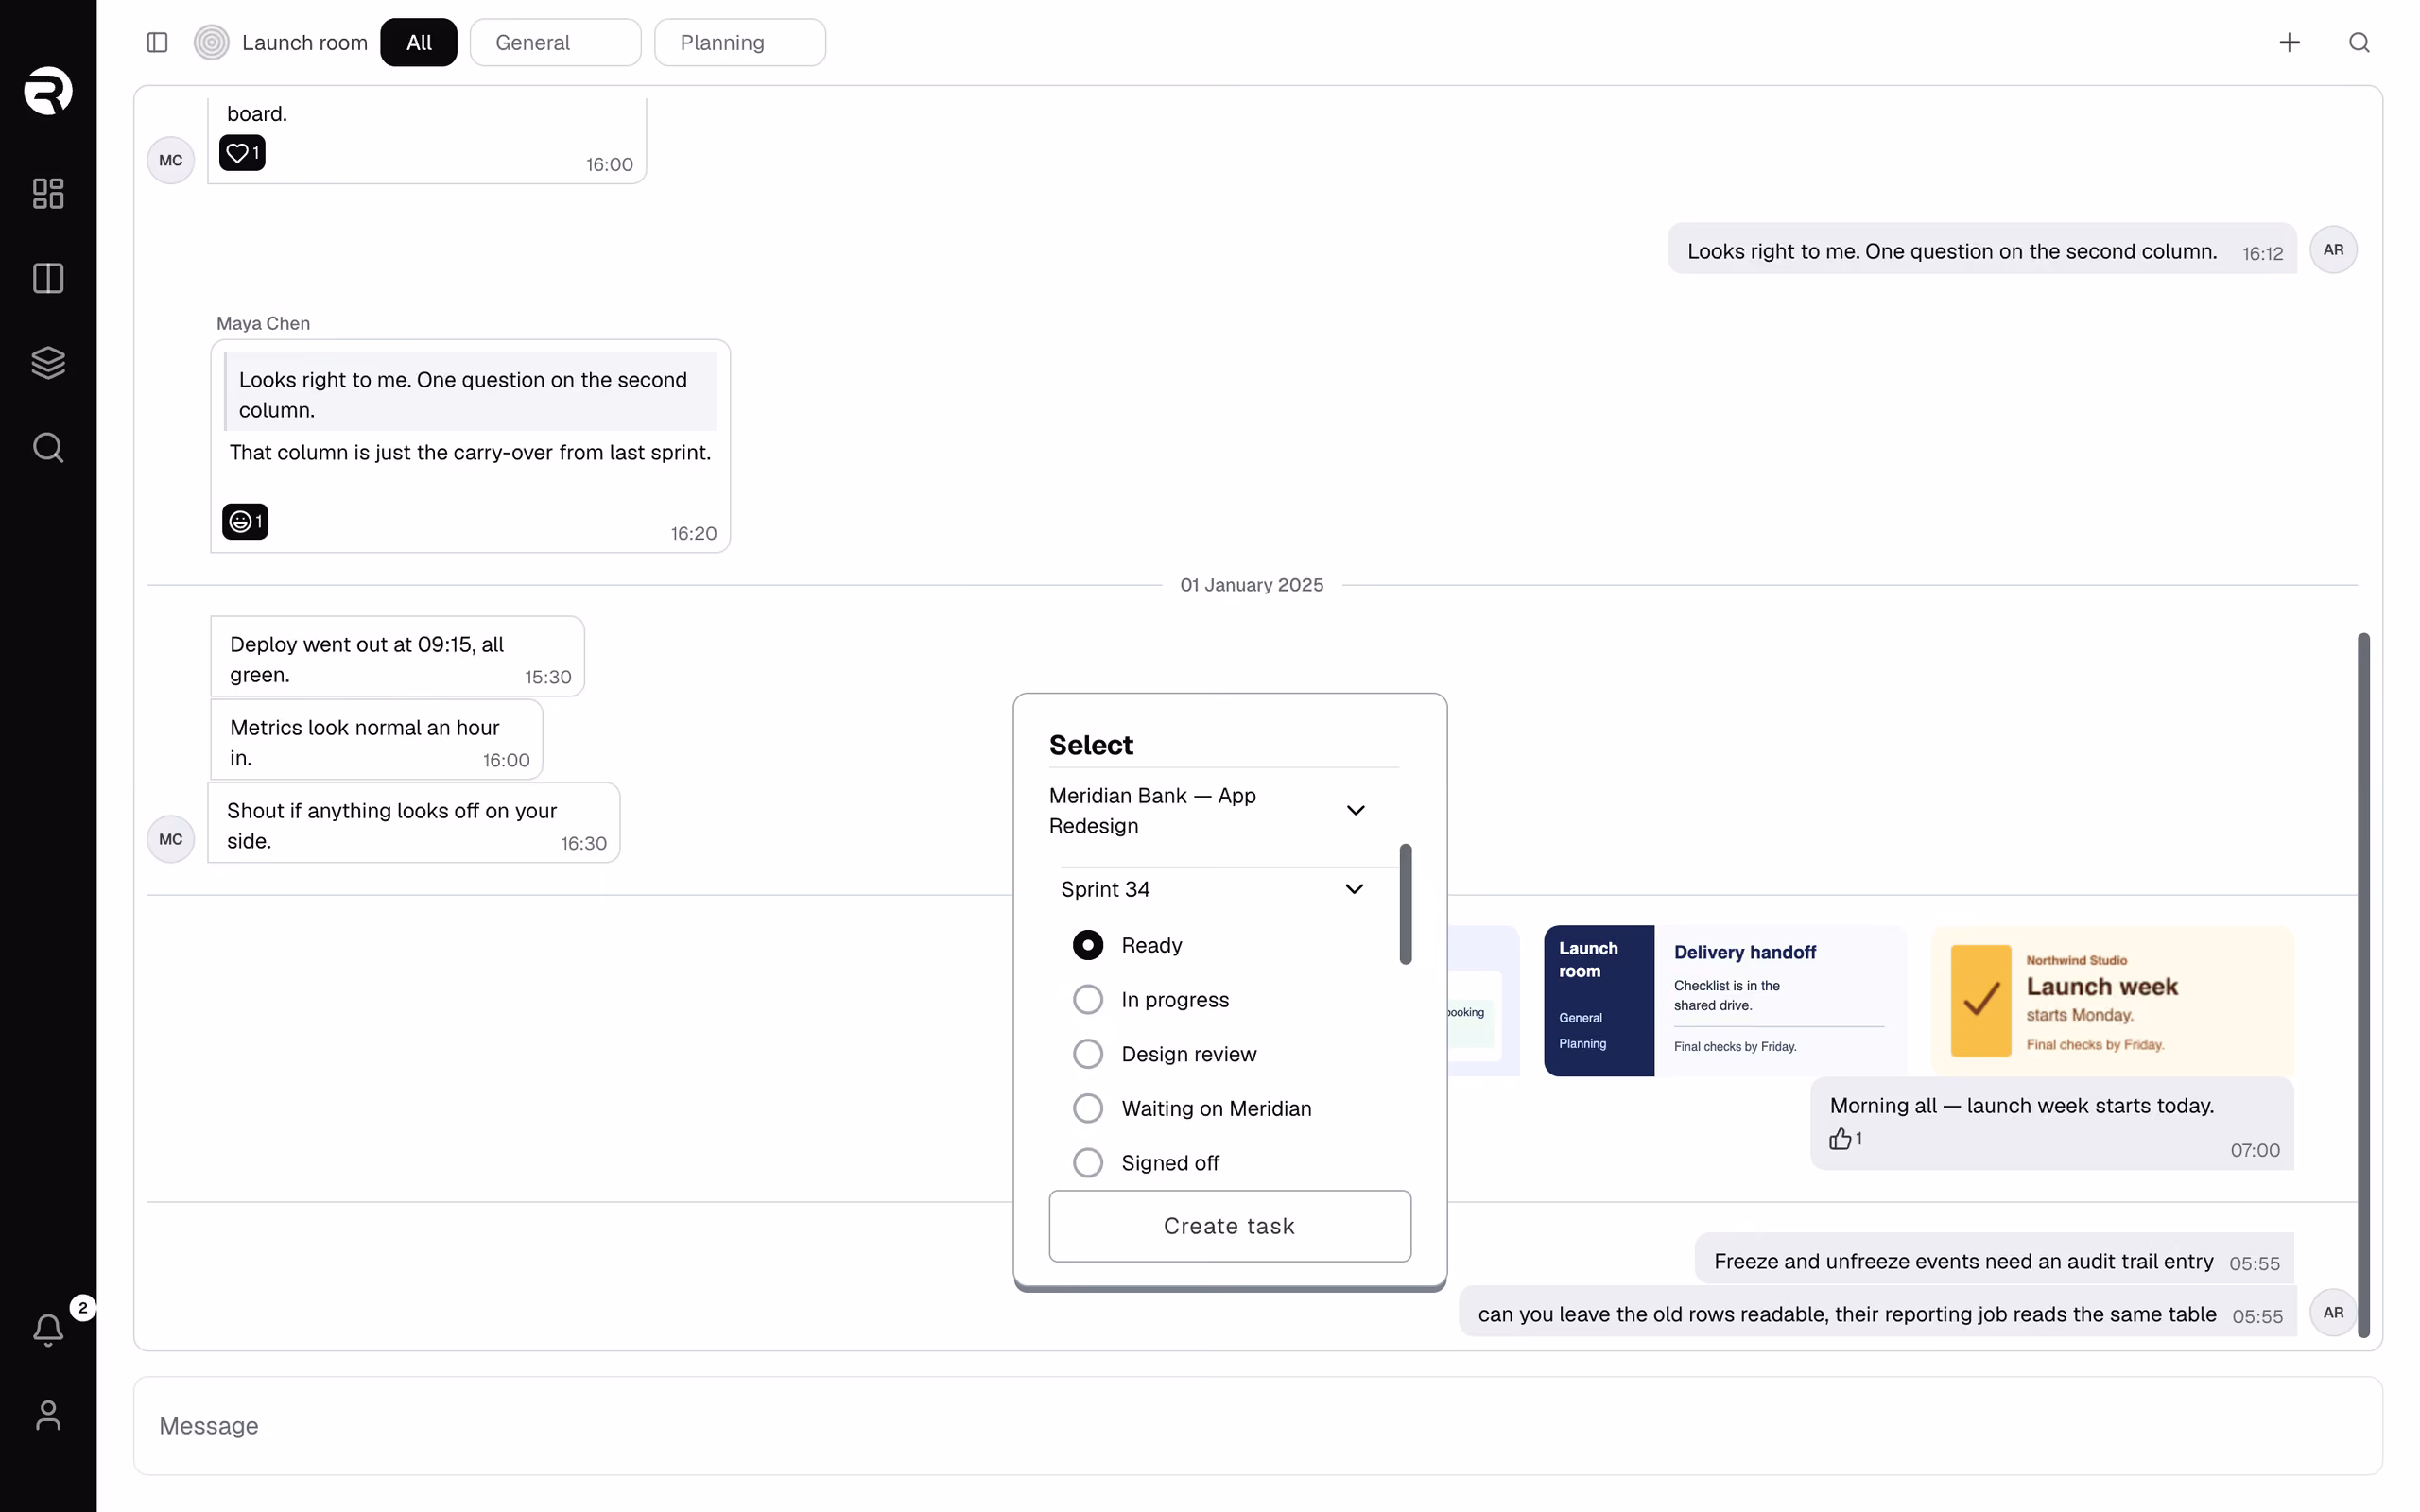
Task: Open the layers stack icon in sidebar
Action: (x=48, y=362)
